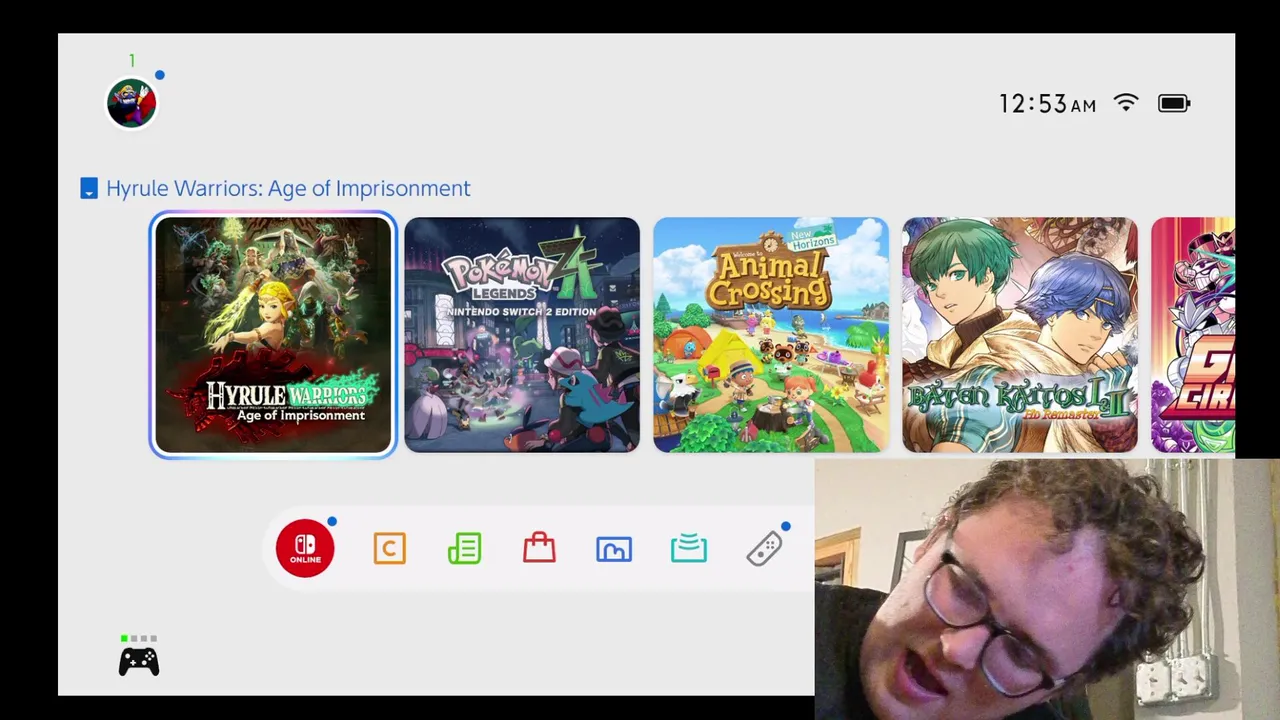Click the game card icon beside title
This screenshot has width=1280, height=720.
(89, 189)
